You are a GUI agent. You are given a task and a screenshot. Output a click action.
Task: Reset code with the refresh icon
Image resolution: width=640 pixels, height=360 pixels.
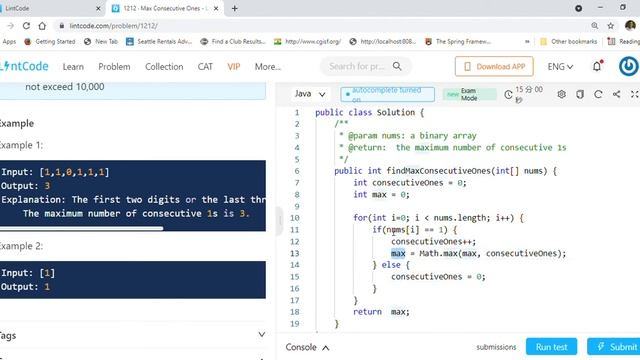598,94
